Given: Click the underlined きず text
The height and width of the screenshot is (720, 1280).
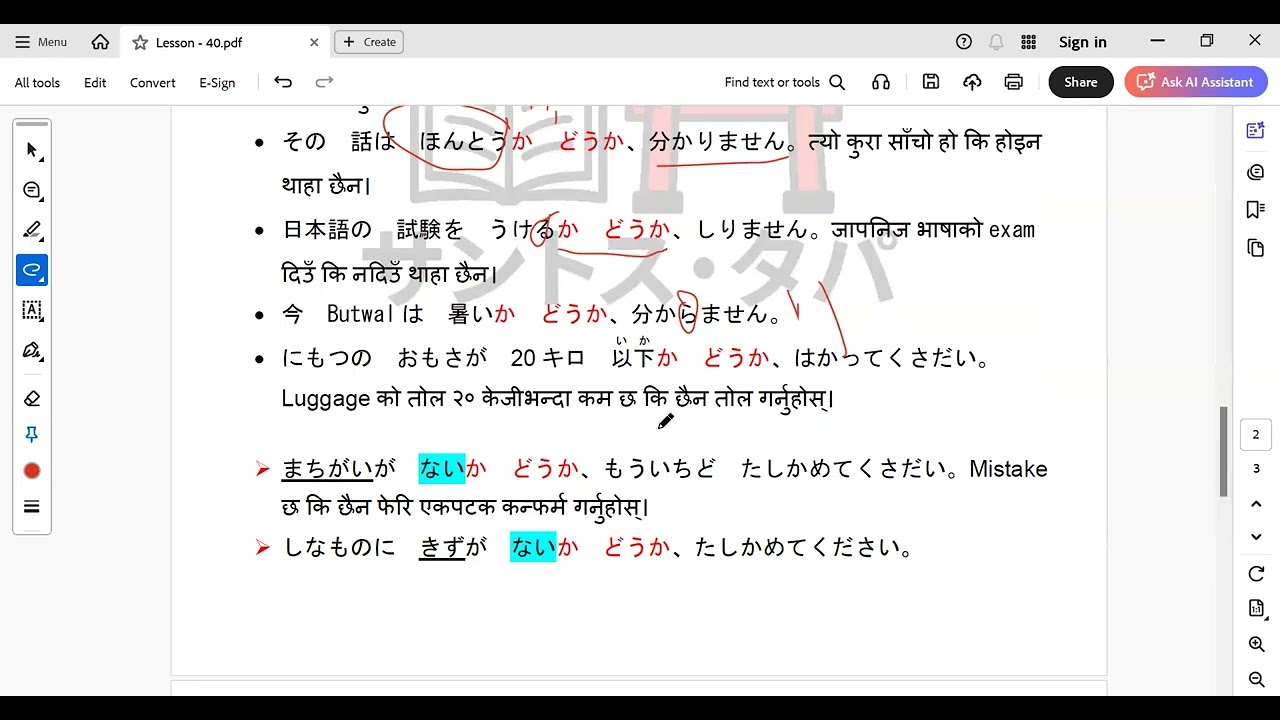Looking at the screenshot, I should pos(442,547).
